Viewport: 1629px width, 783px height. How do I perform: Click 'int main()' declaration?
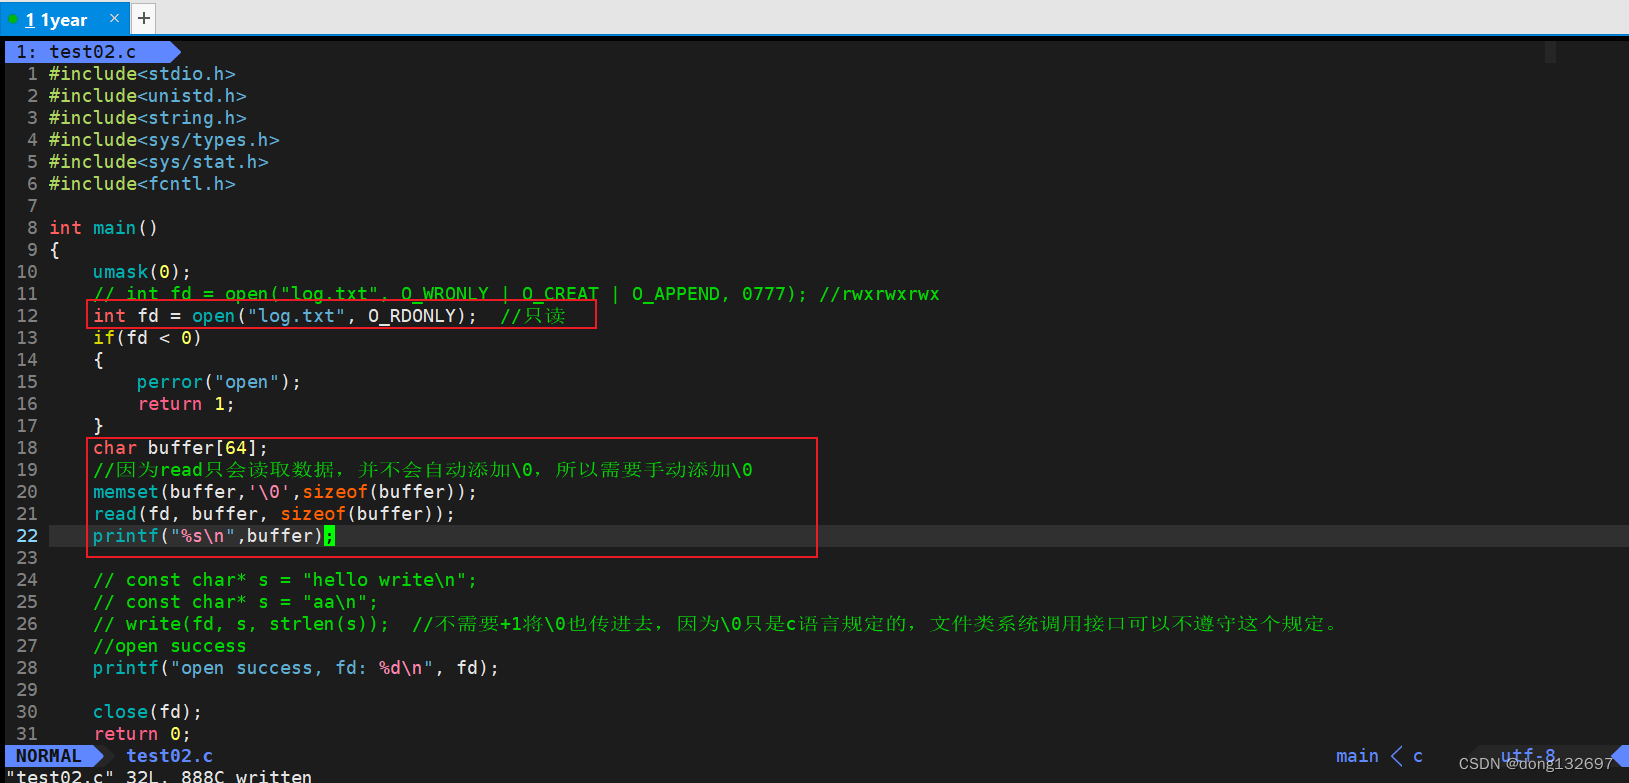pos(104,228)
